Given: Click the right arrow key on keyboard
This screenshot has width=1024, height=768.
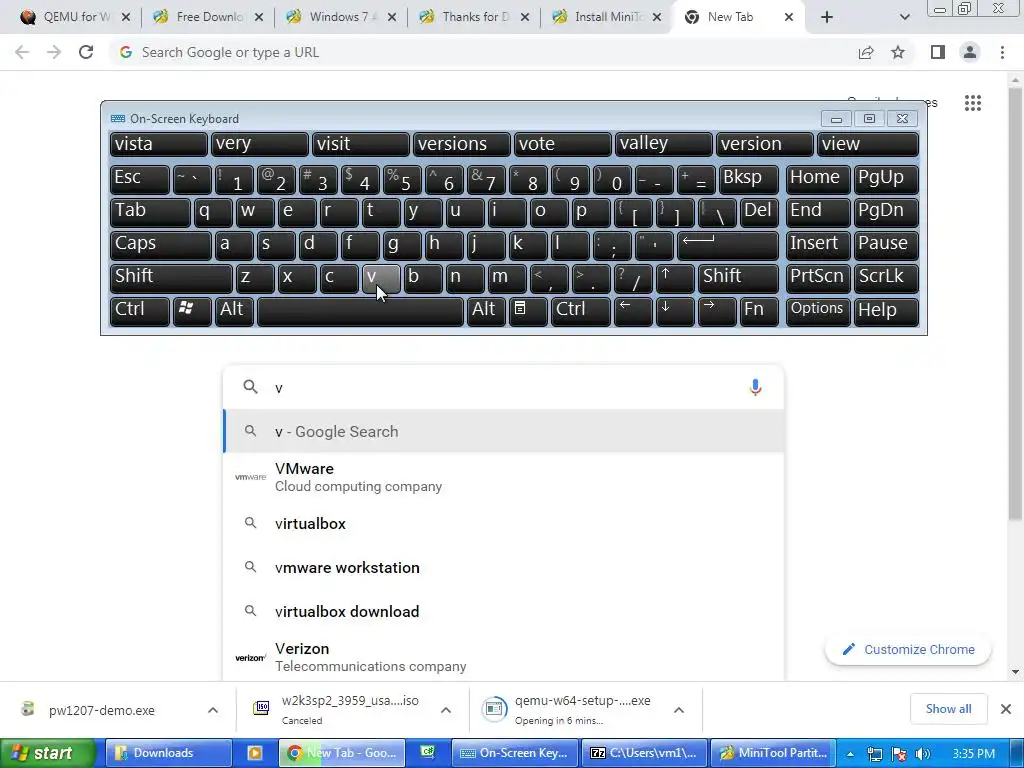Looking at the screenshot, I should coord(716,310).
